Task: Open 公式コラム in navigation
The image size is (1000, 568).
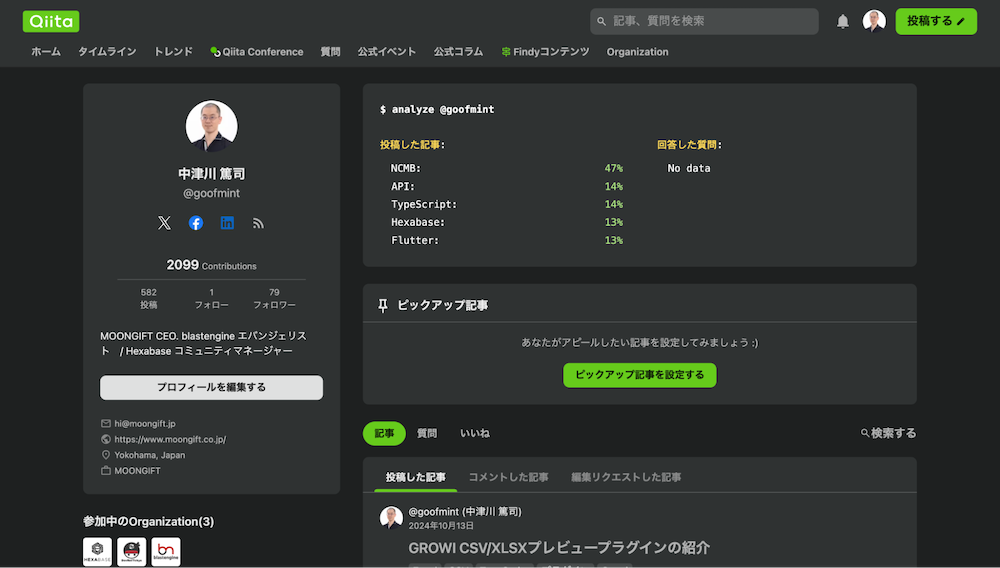Action: (x=458, y=52)
